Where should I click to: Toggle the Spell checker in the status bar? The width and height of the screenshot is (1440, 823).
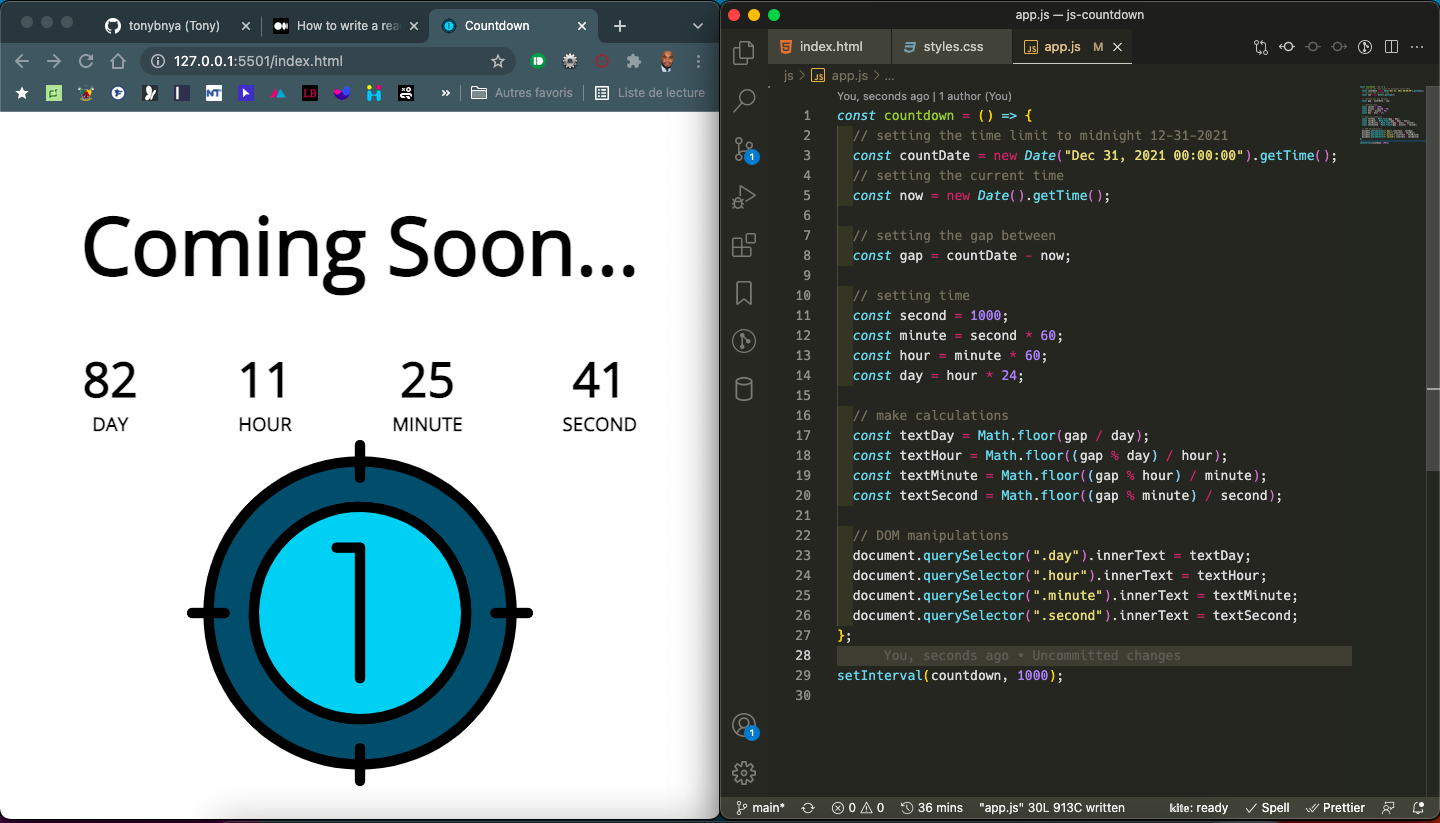(x=1267, y=807)
